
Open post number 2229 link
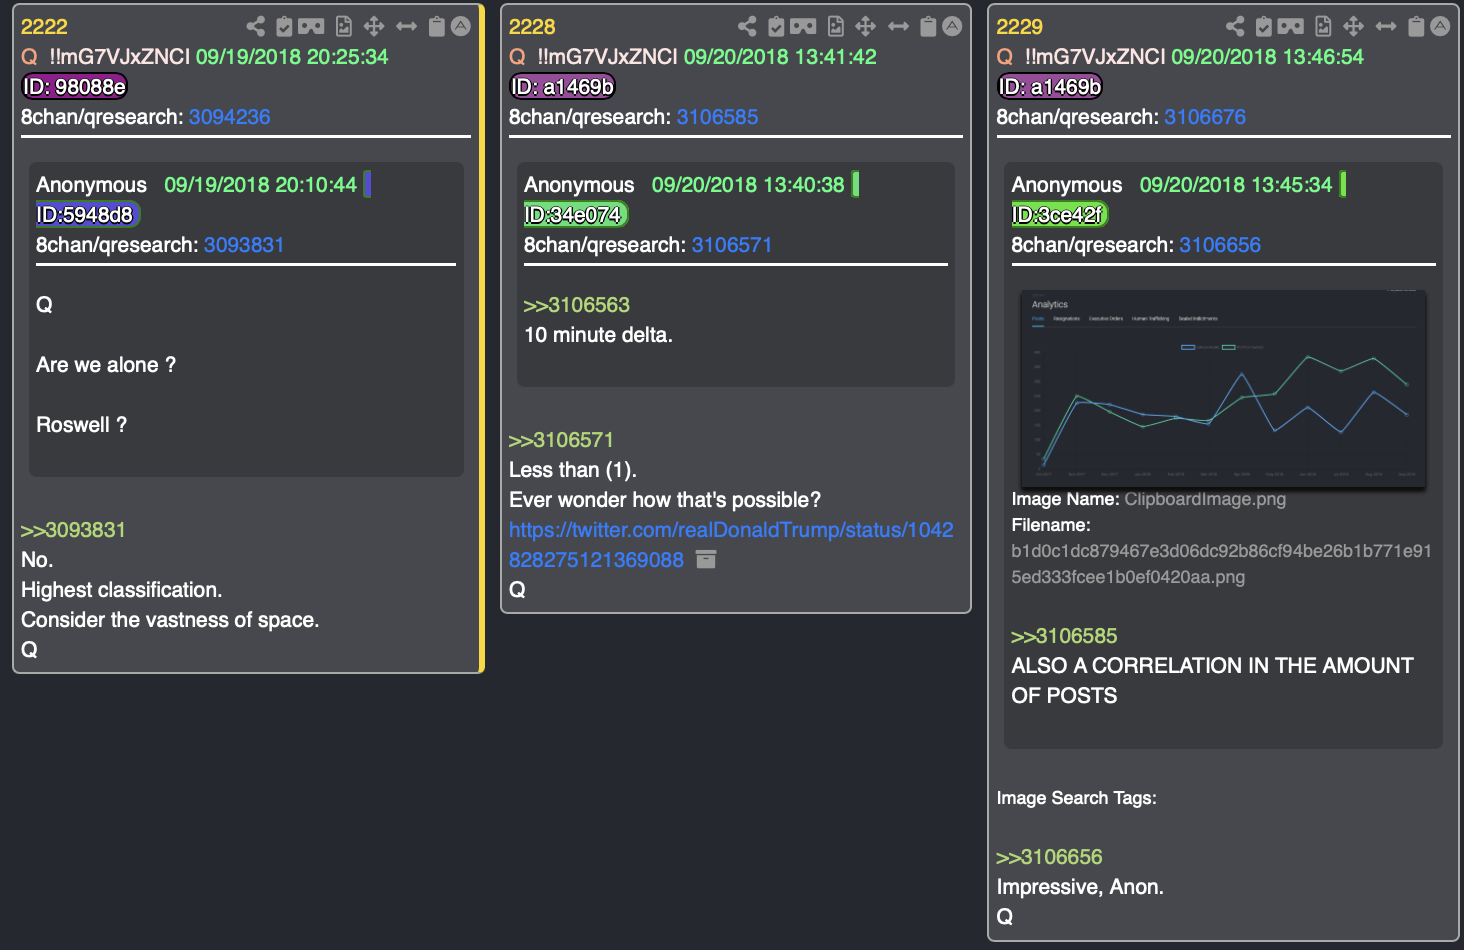[x=1020, y=27]
